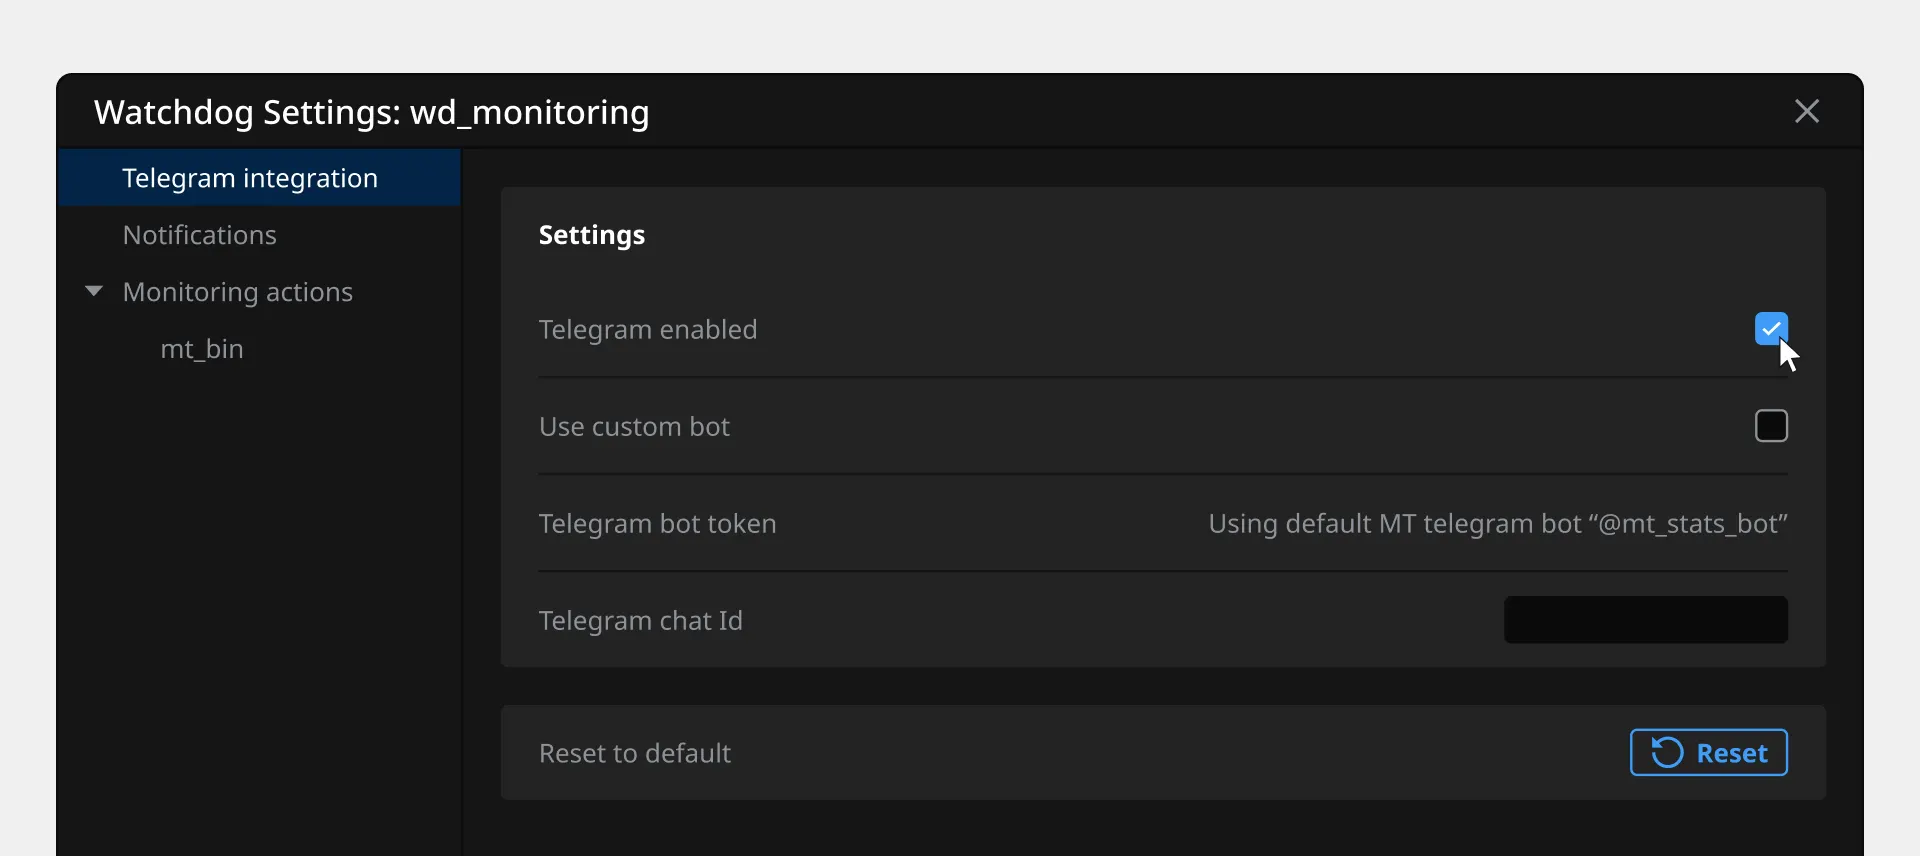Click the Settings panel heading
Screen dimensions: 1920x856
[592, 235]
